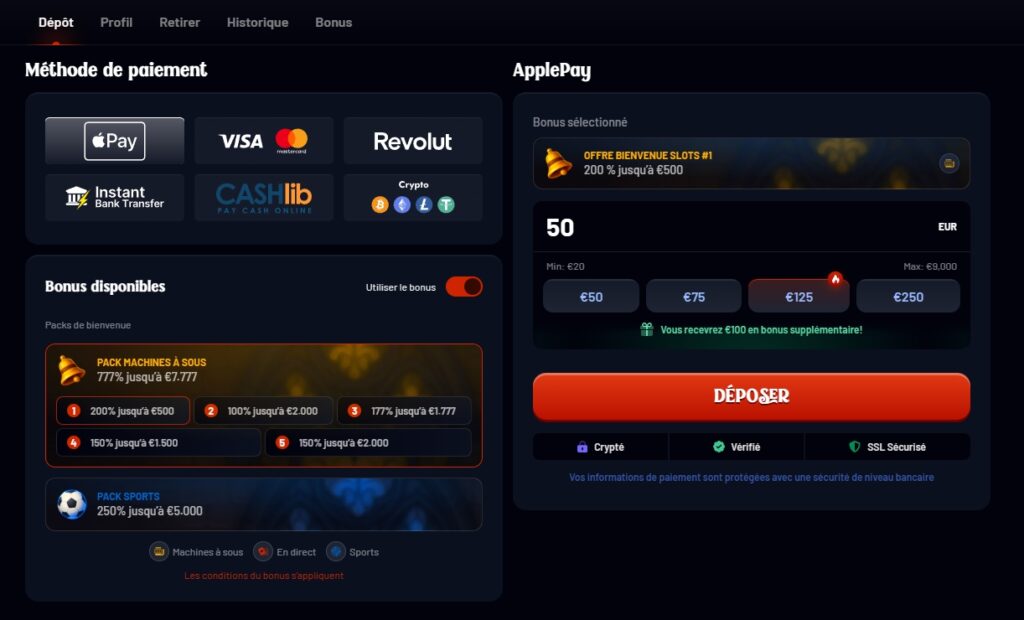Select CASHlib payment option

(264, 197)
